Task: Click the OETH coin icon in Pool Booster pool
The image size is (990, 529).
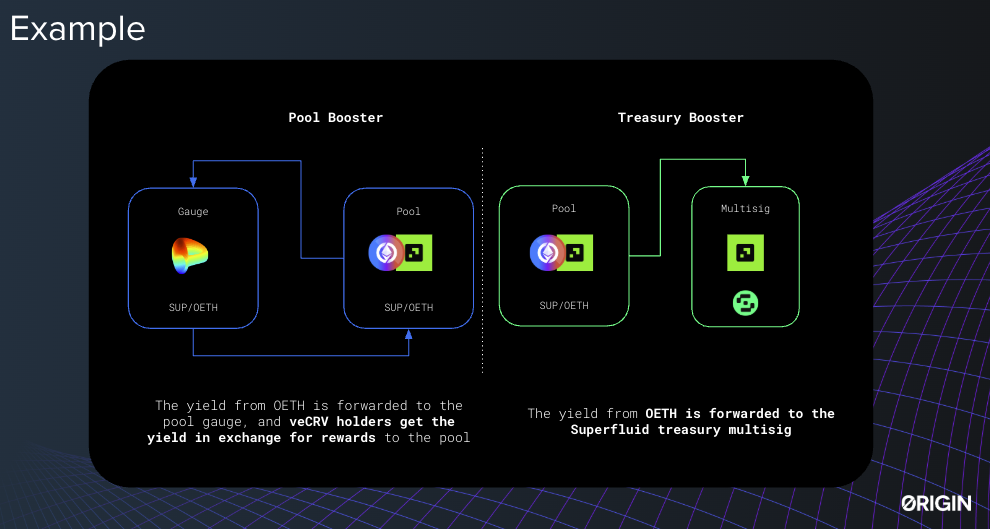Action: click(x=386, y=253)
